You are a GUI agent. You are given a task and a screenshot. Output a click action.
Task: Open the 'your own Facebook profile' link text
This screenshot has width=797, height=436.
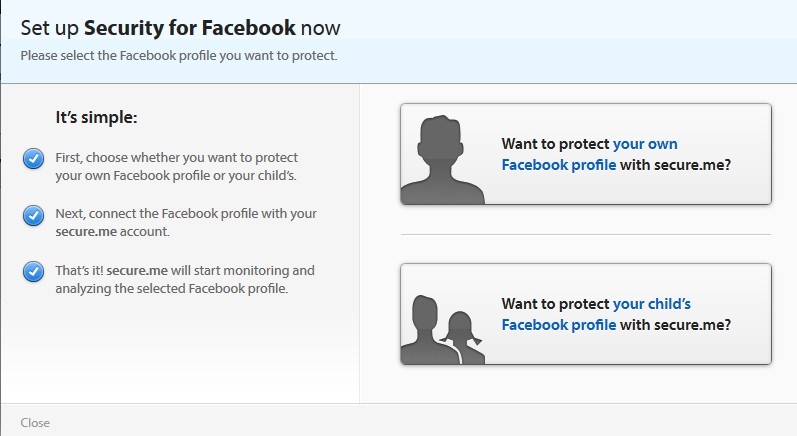pos(590,154)
